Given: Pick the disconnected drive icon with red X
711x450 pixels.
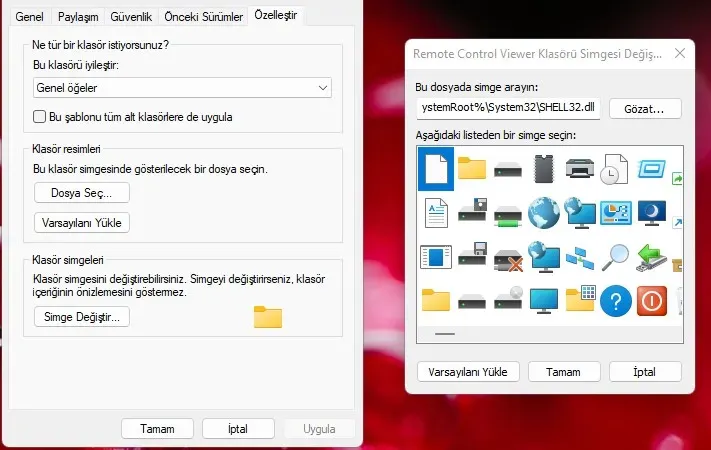Looking at the screenshot, I should 508,256.
